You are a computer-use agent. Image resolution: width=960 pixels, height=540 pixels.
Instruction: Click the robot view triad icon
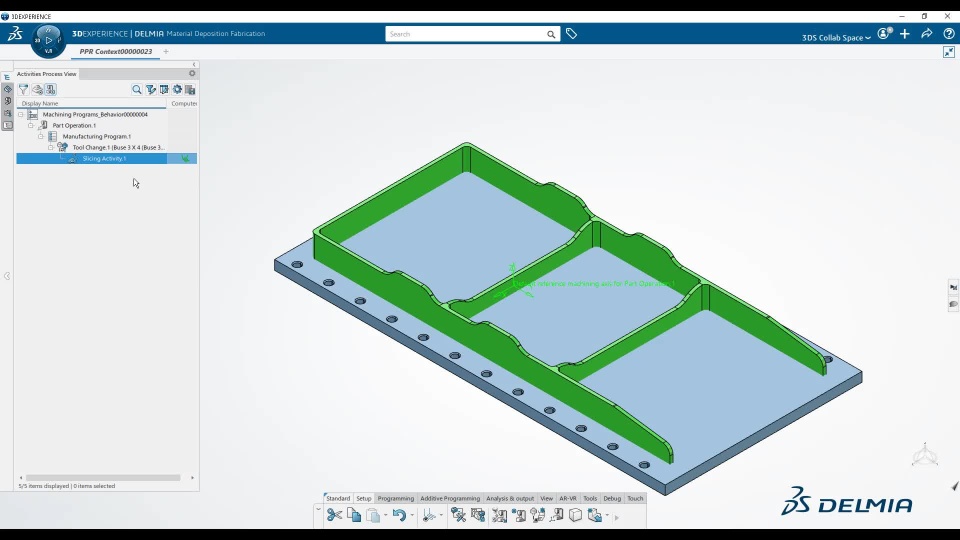pyautogui.click(x=924, y=456)
